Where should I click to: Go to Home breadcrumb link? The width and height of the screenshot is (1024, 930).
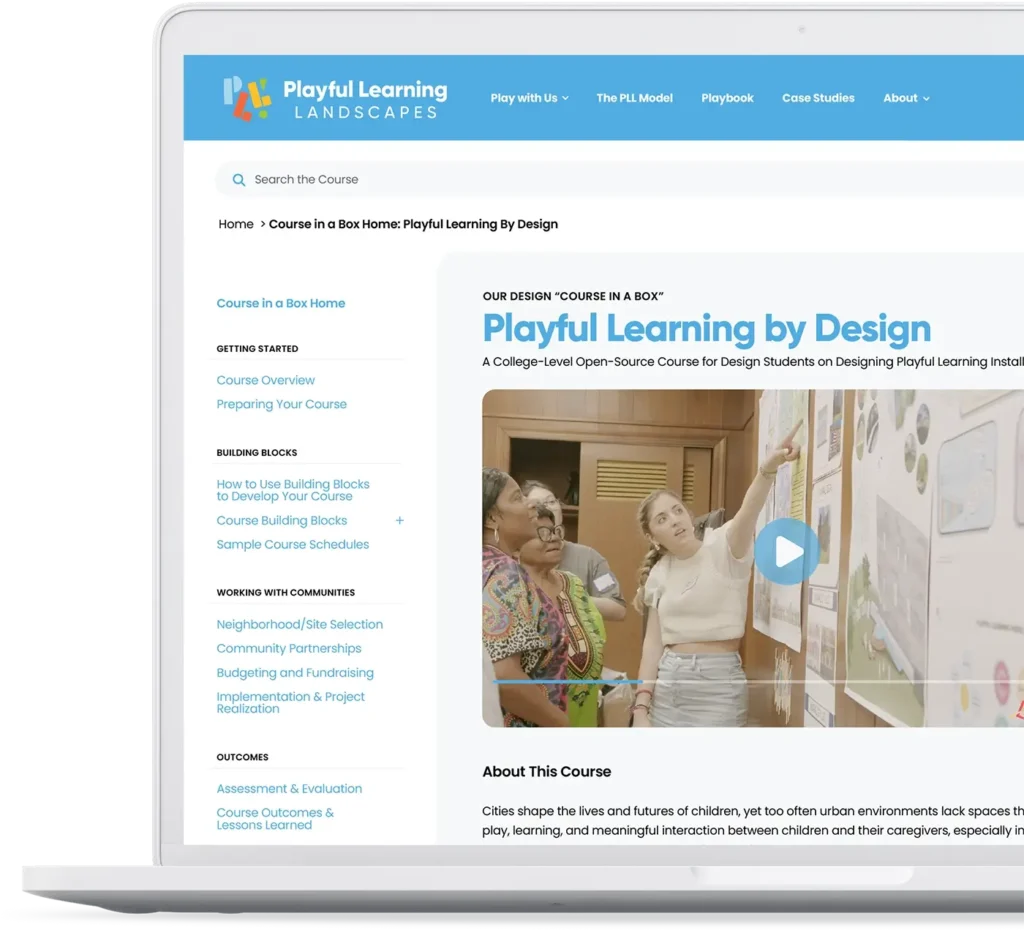(236, 224)
